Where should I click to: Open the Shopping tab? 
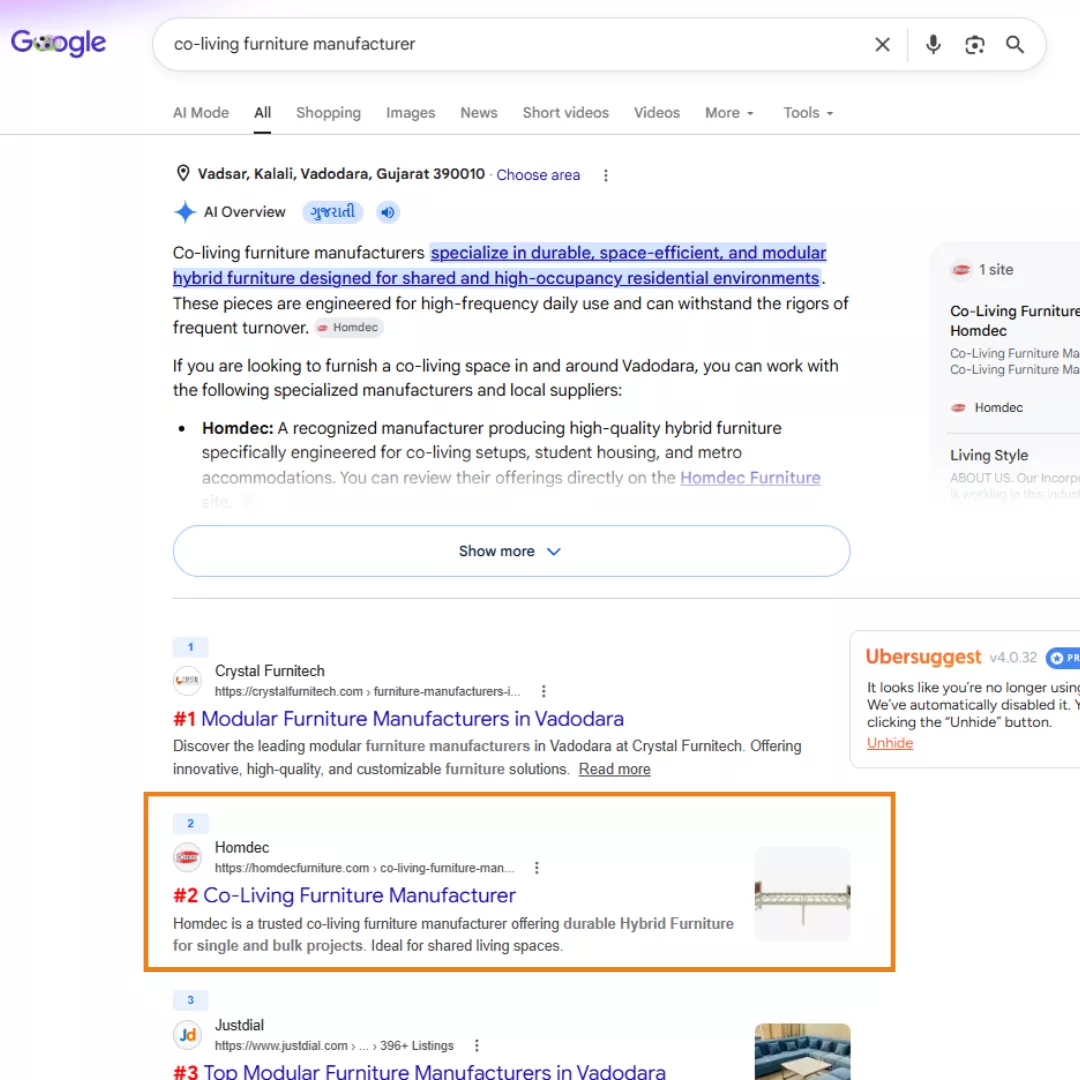[329, 112]
